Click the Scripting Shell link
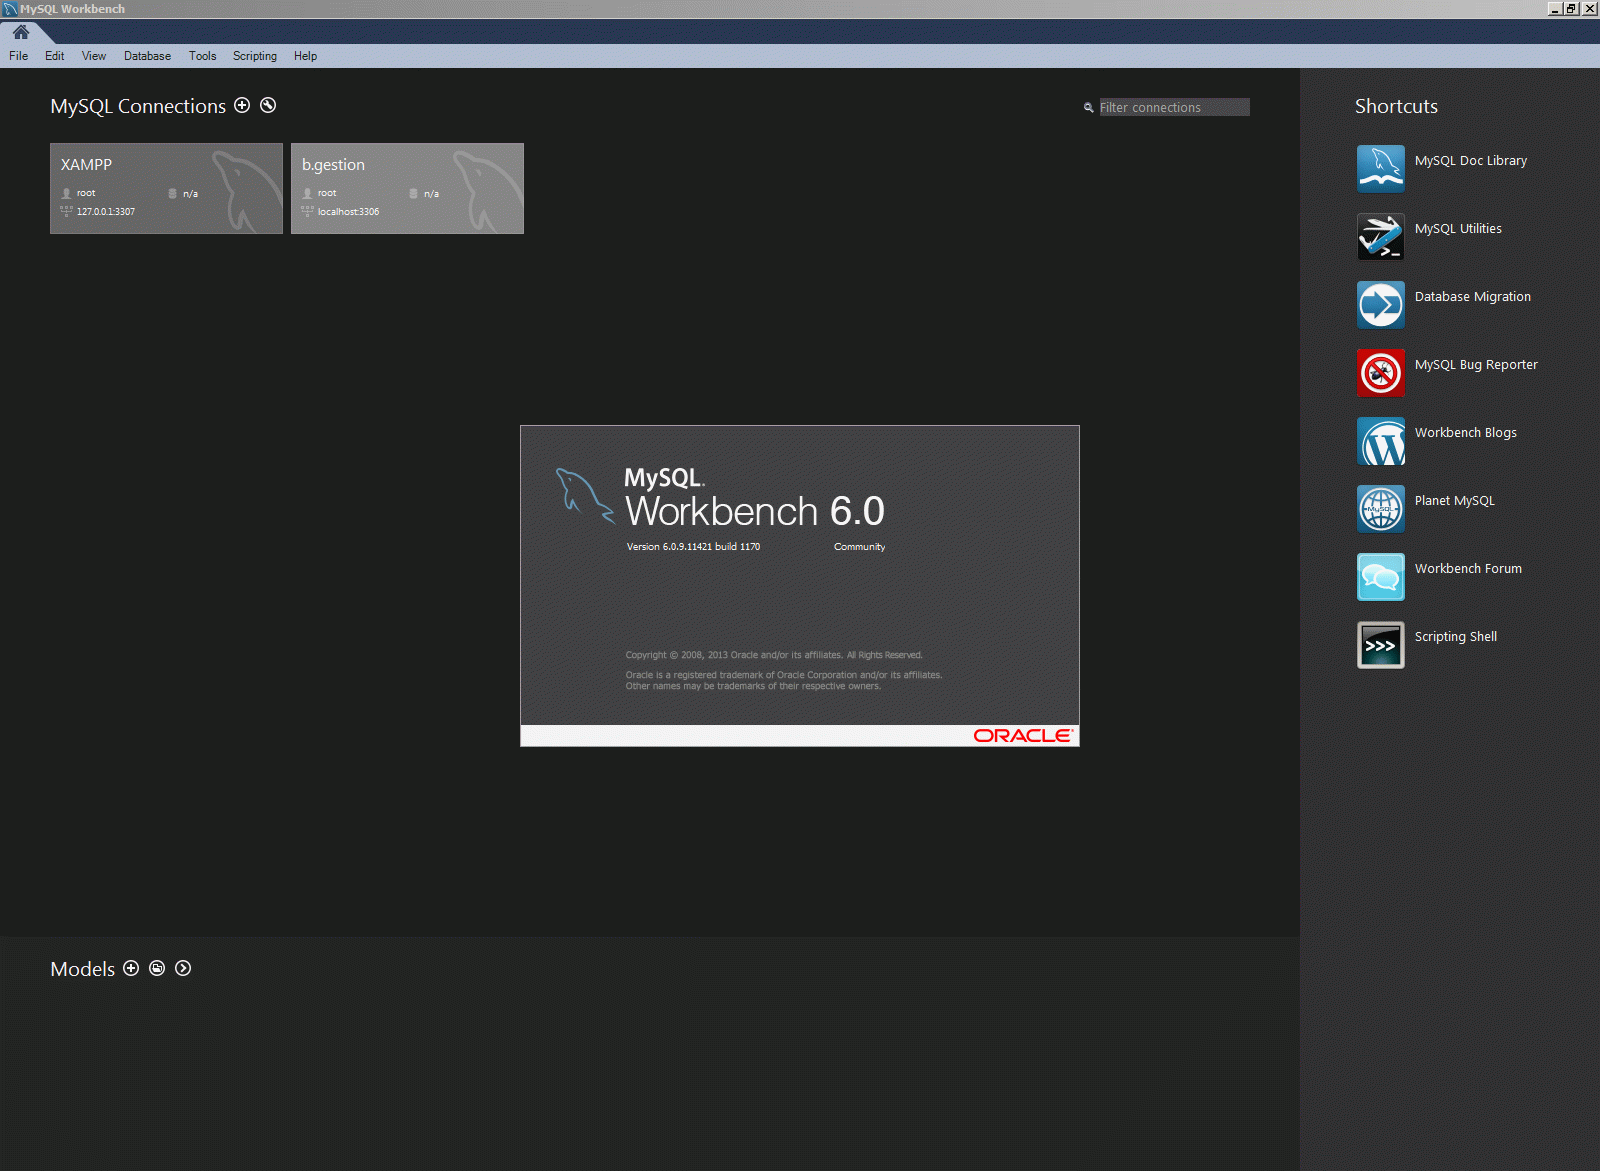Screen dimensions: 1600x1171 point(1456,637)
